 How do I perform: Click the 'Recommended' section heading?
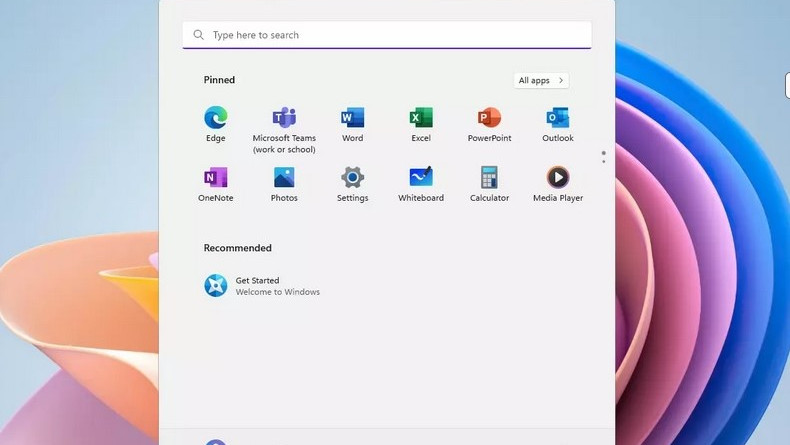[237, 248]
